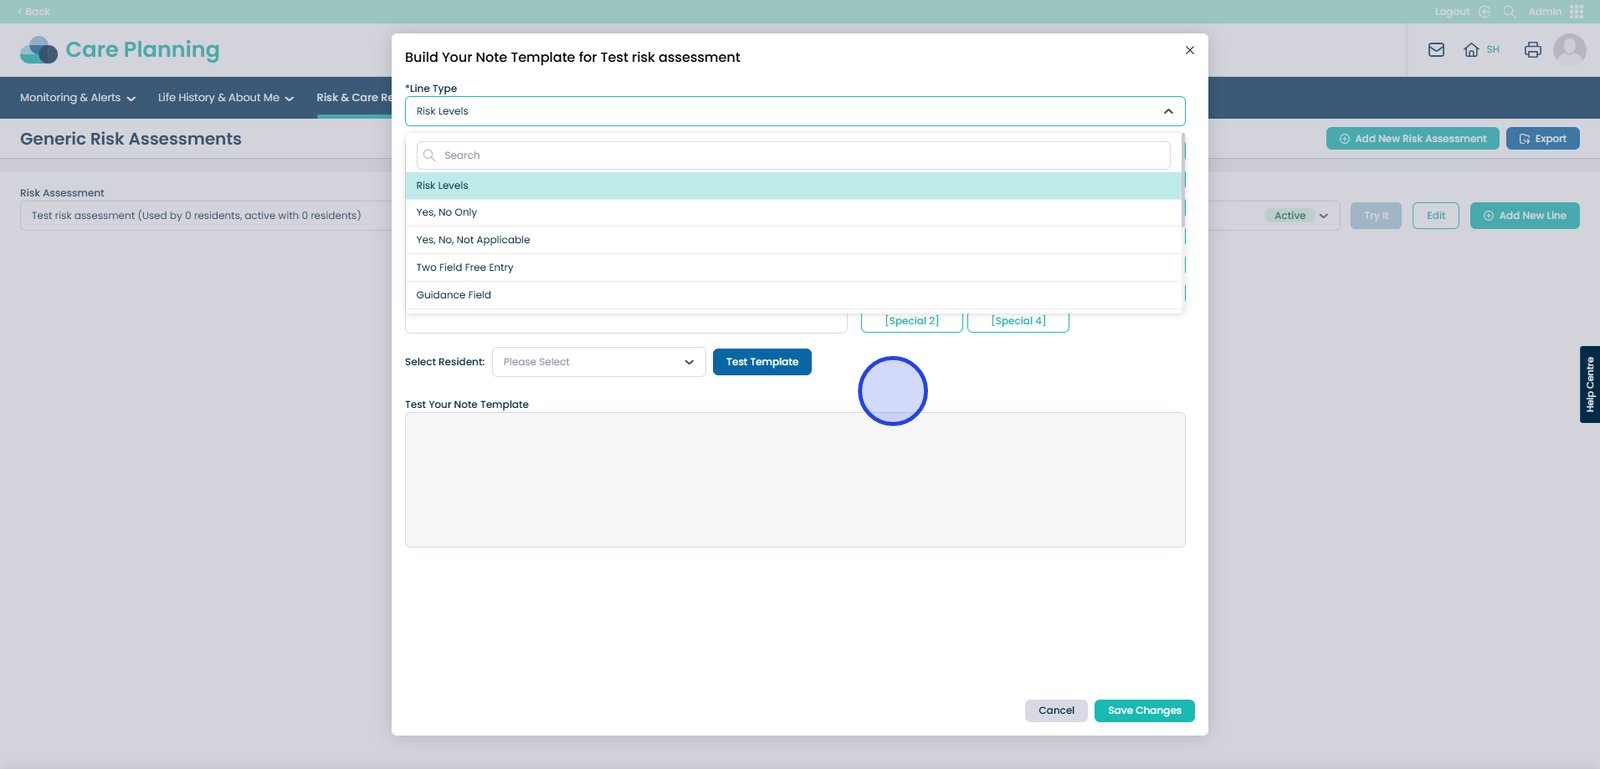
Task: Open the search magnifier in the top bar
Action: 1509,12
